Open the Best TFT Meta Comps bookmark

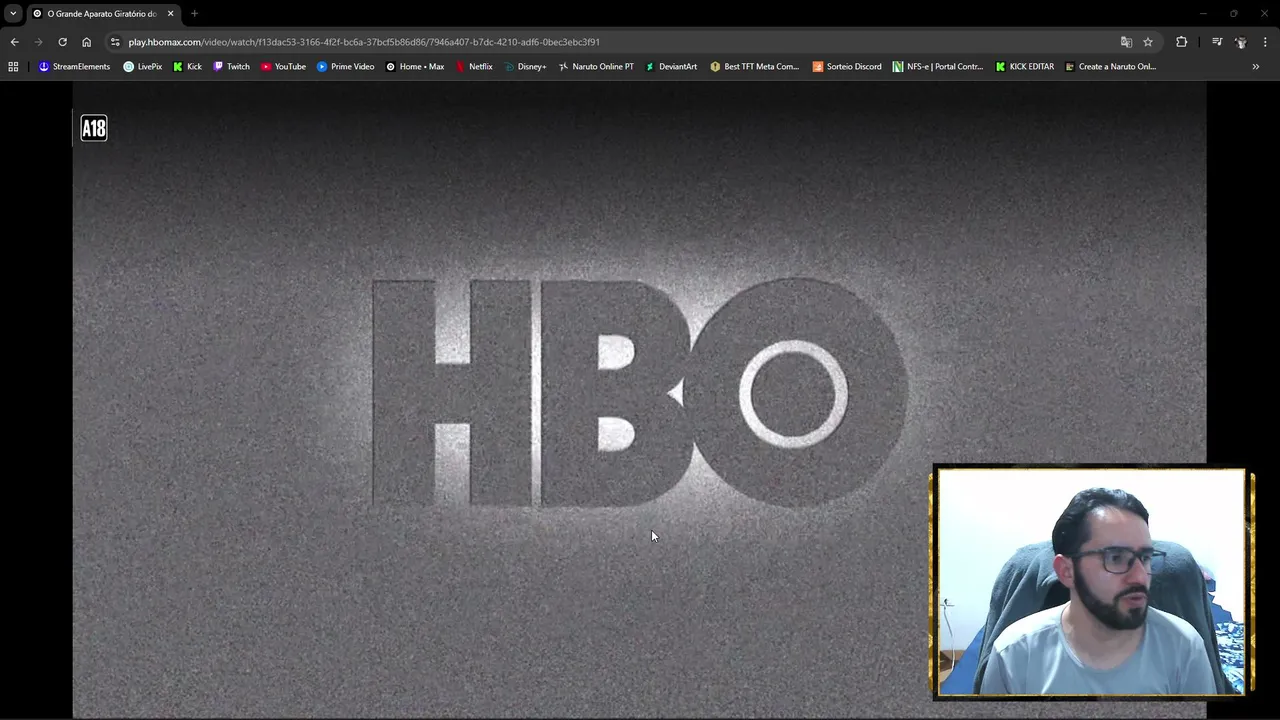coord(754,67)
